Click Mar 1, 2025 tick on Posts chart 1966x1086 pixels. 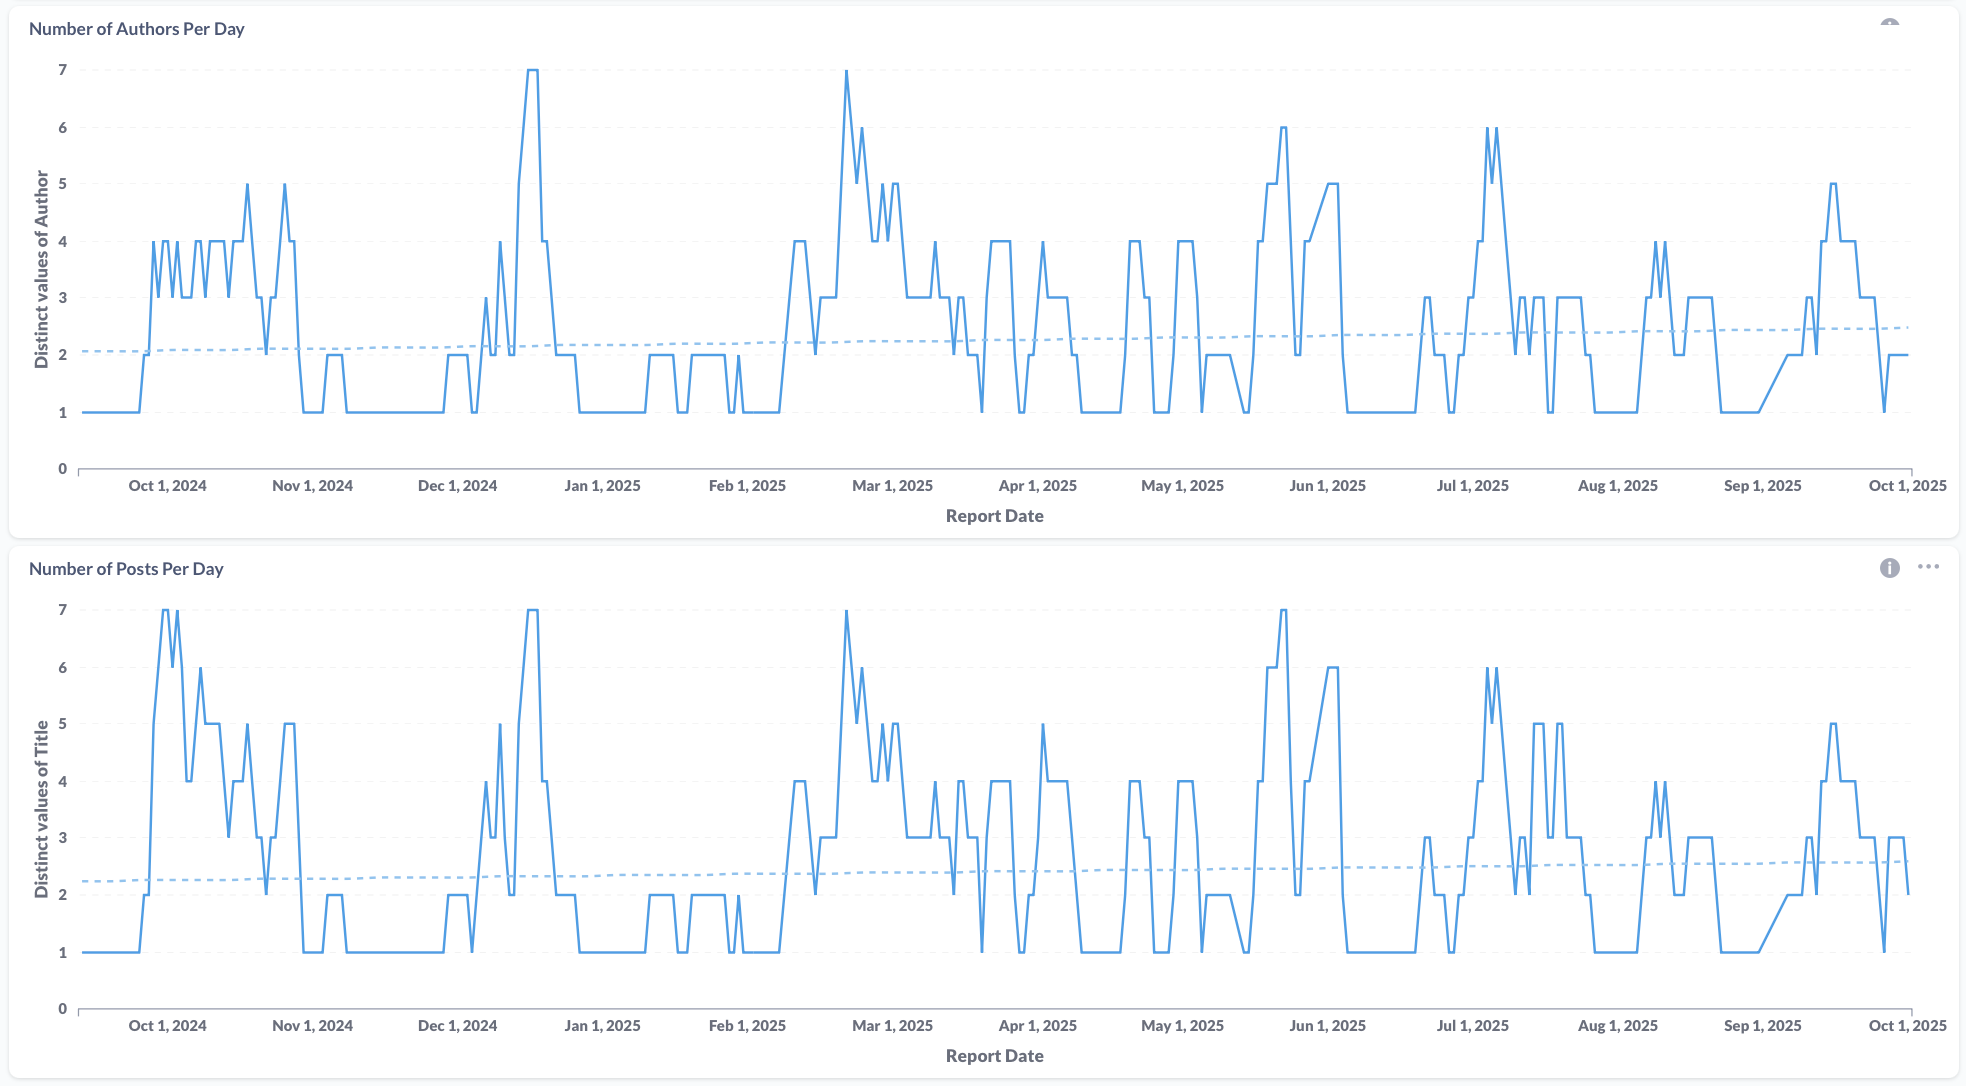(x=892, y=1026)
